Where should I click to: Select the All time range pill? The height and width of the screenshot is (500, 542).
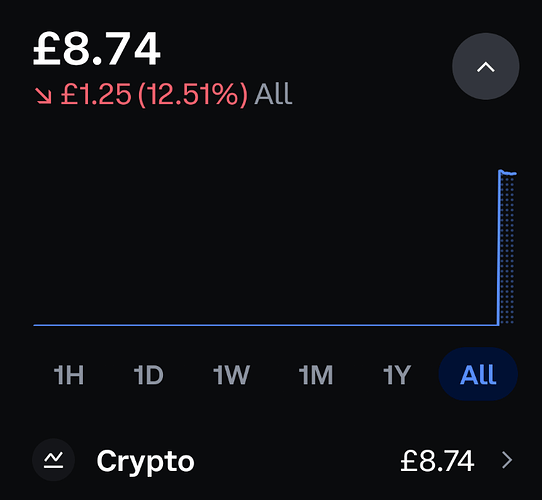(478, 374)
